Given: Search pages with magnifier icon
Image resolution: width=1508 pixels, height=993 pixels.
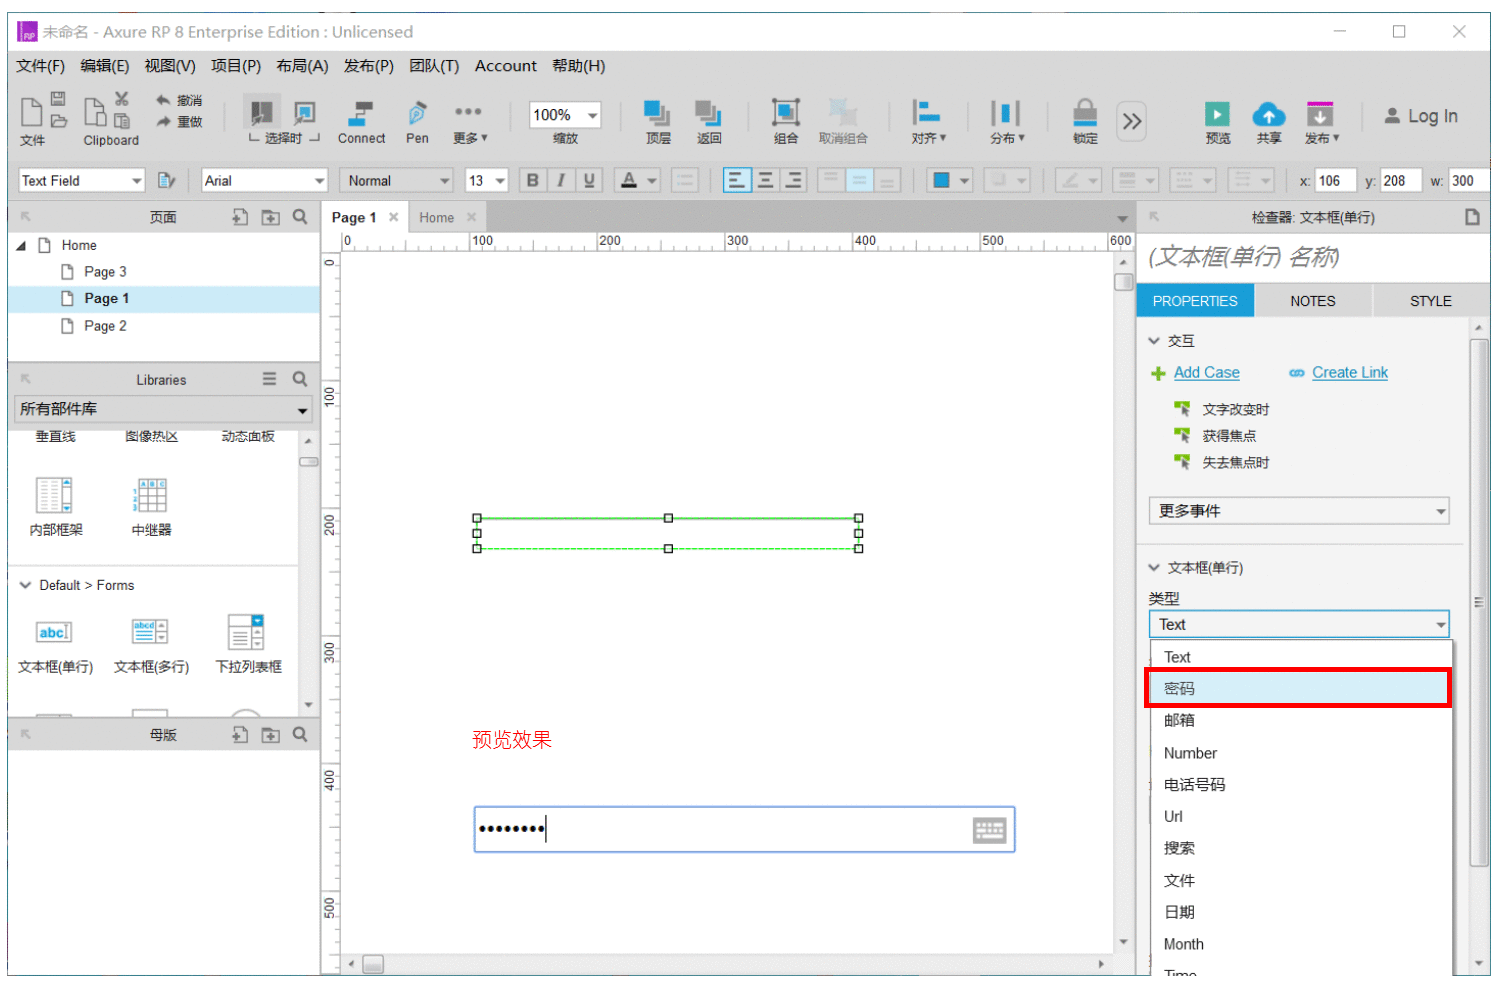Looking at the screenshot, I should 299,217.
